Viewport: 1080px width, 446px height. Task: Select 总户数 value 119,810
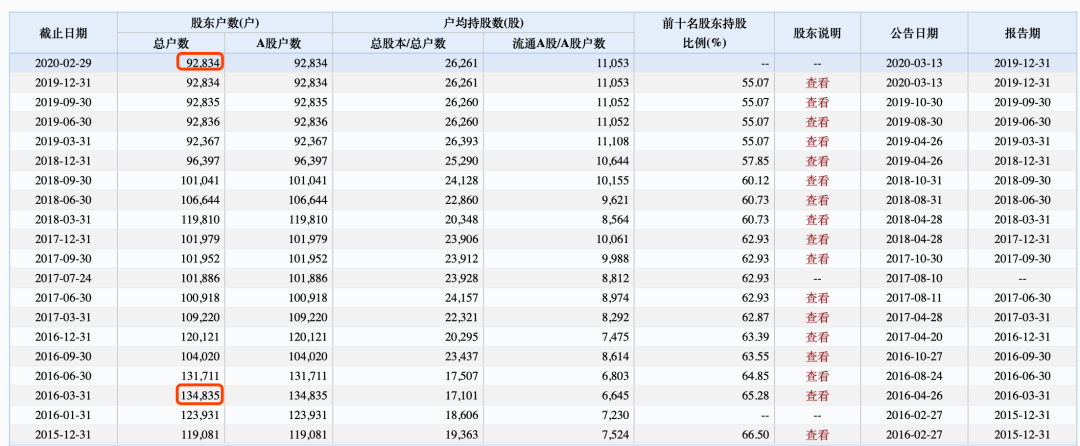(199, 220)
